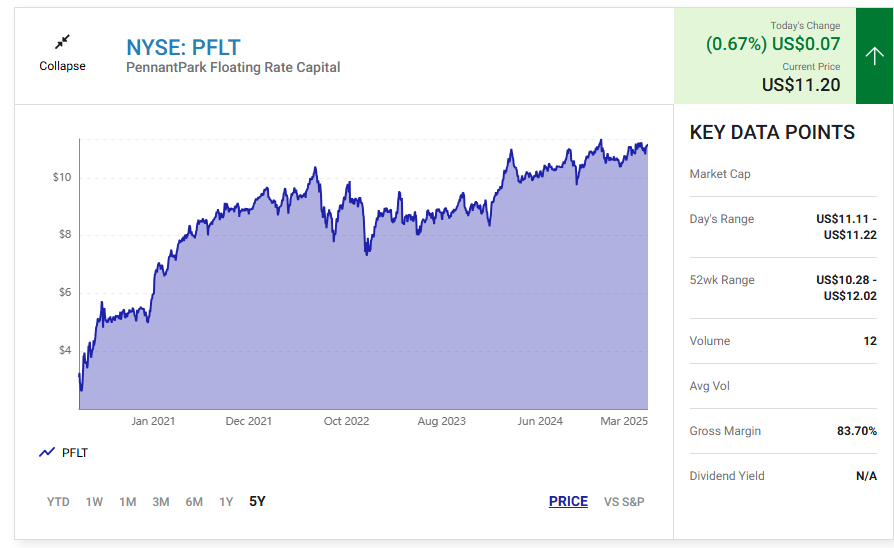
Task: Open the PRICE chart view
Action: click(x=568, y=501)
